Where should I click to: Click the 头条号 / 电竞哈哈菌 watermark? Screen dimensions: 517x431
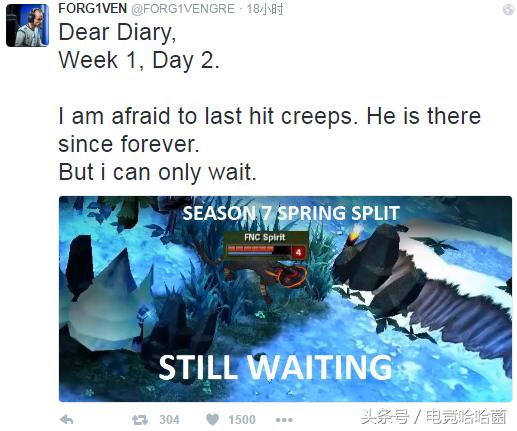(433, 417)
